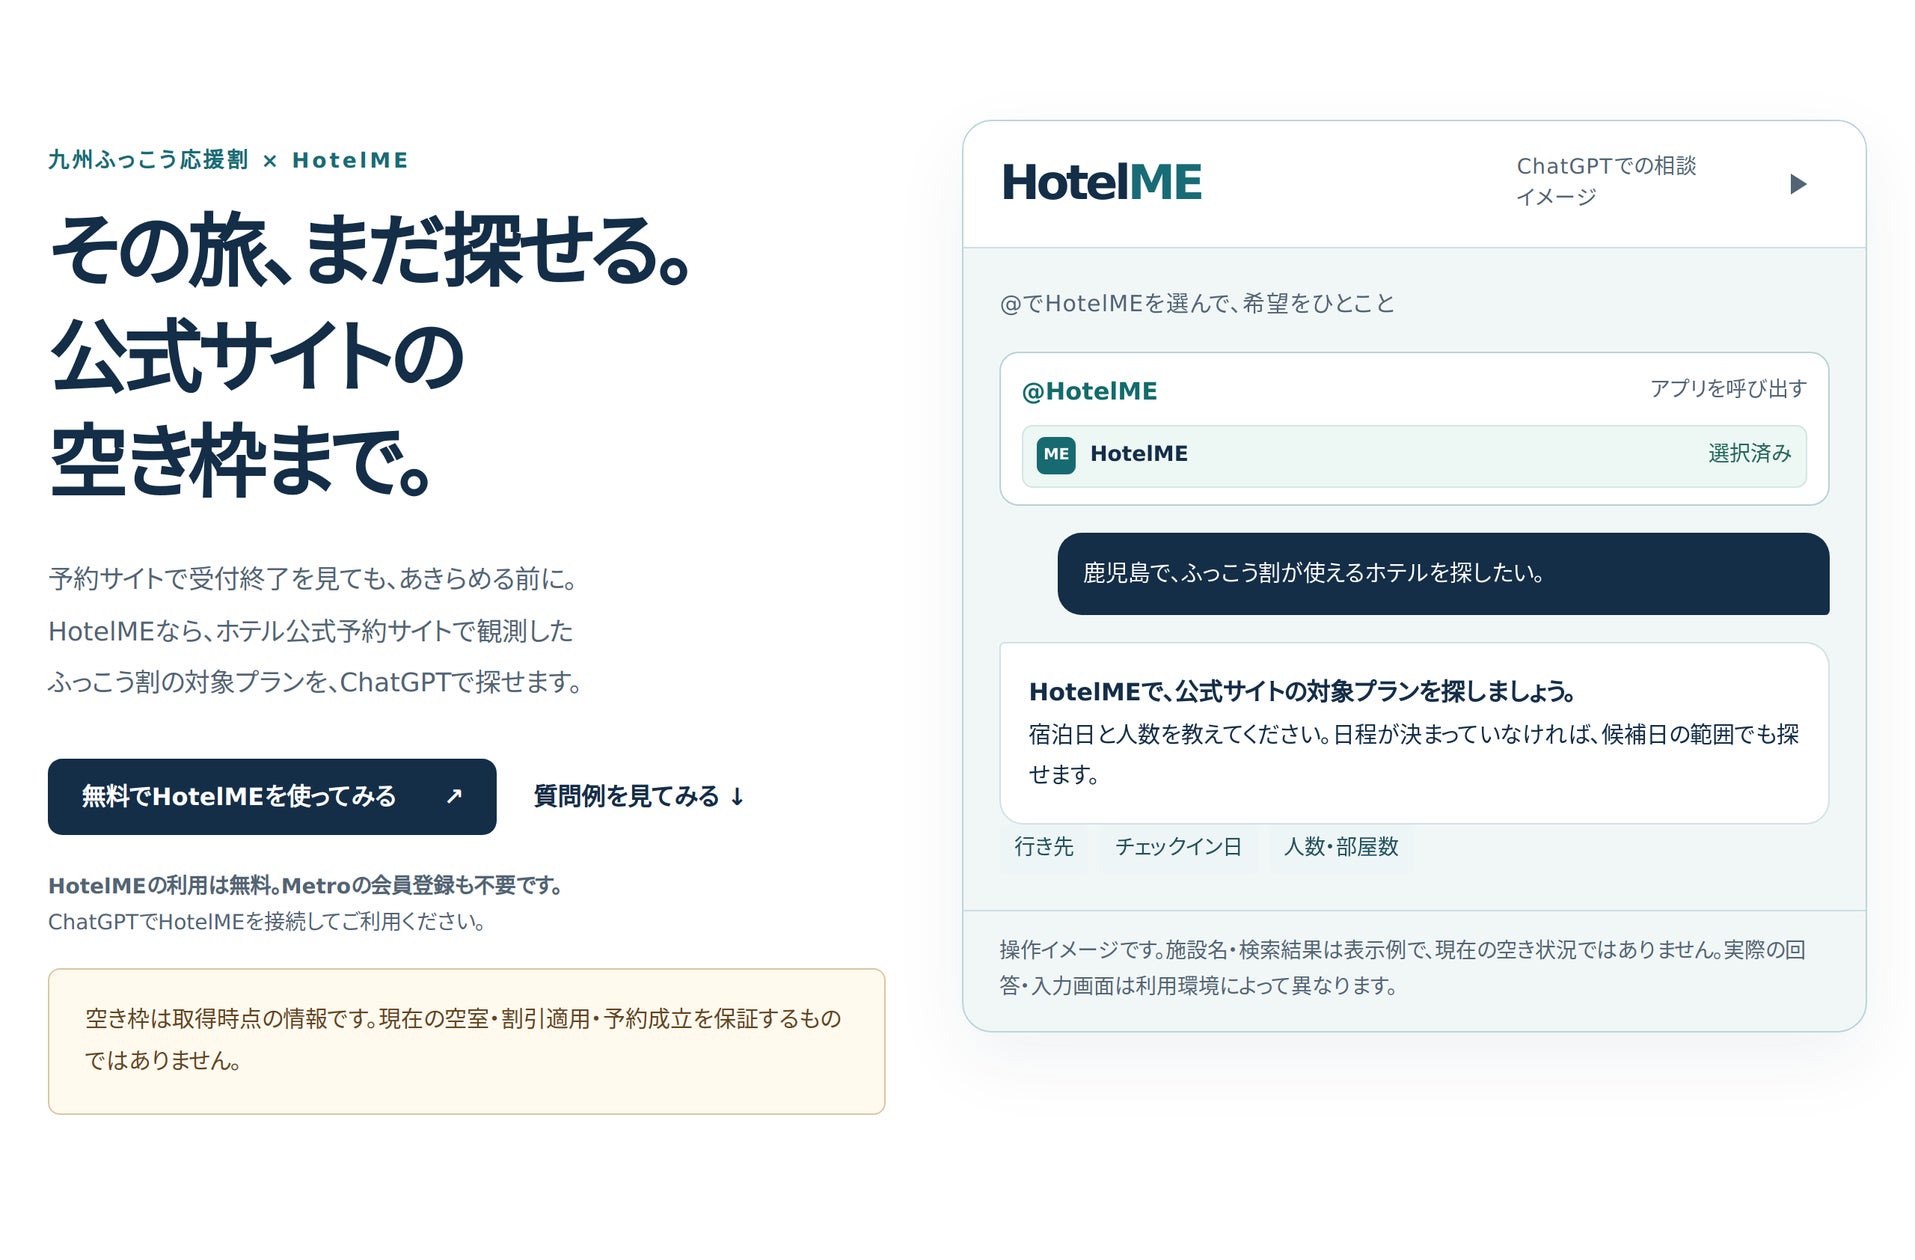Click the HotelMEの利用は無料 note text
The image size is (1915, 1260).
pyautogui.click(x=307, y=886)
